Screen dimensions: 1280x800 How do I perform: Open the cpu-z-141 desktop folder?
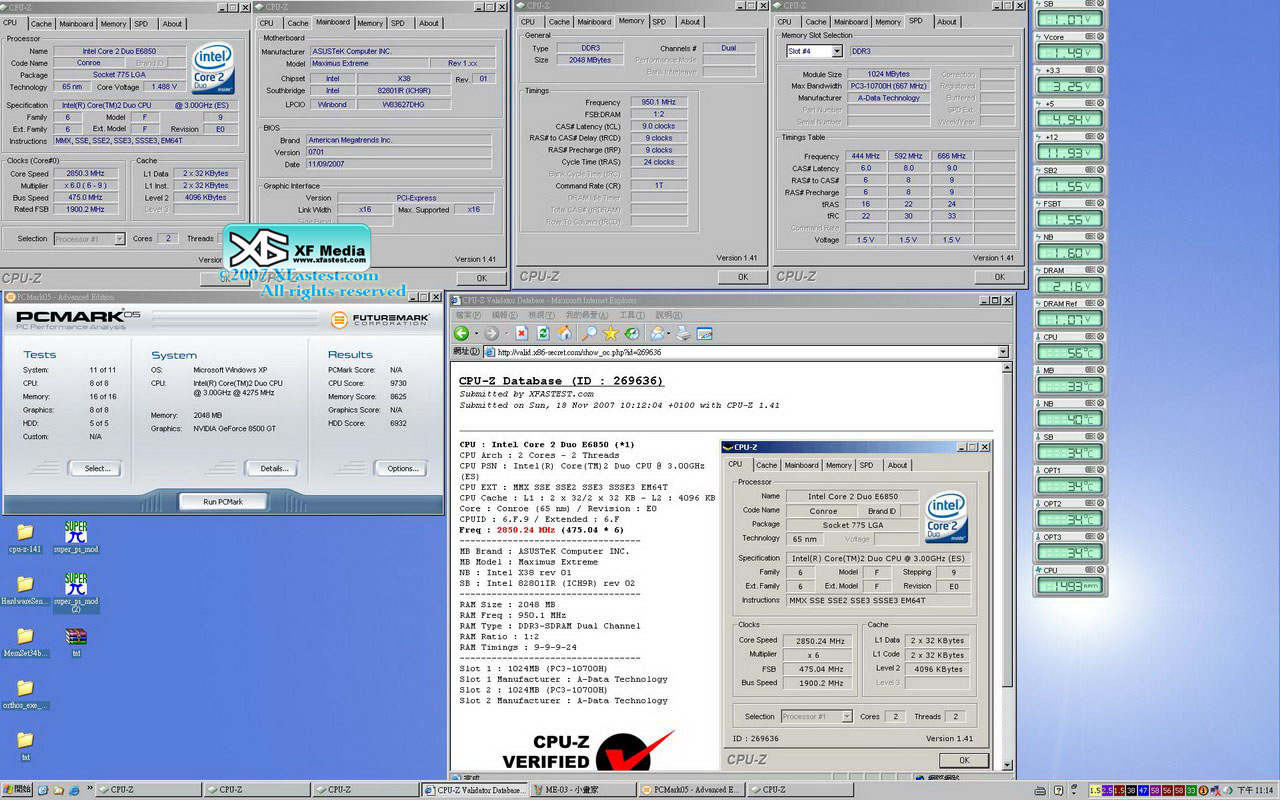(x=25, y=537)
